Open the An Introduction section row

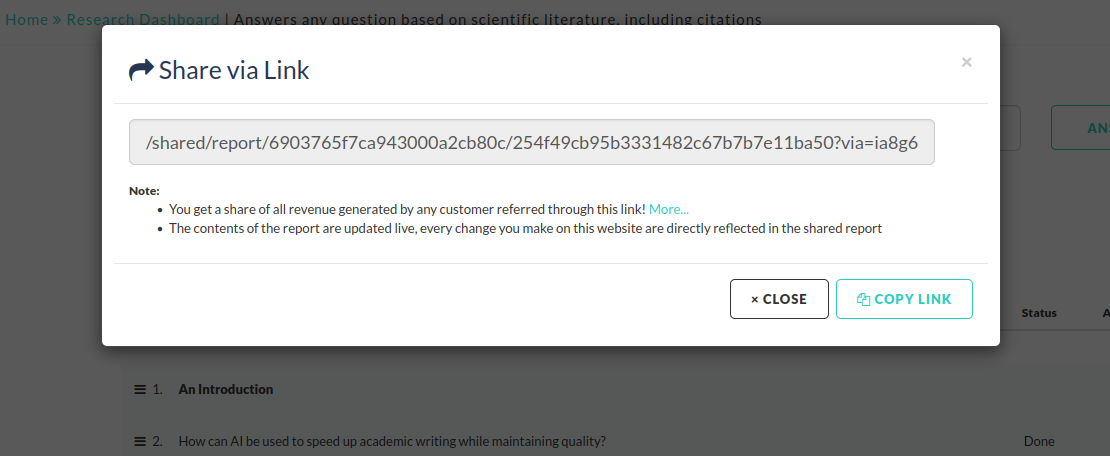[x=226, y=389]
